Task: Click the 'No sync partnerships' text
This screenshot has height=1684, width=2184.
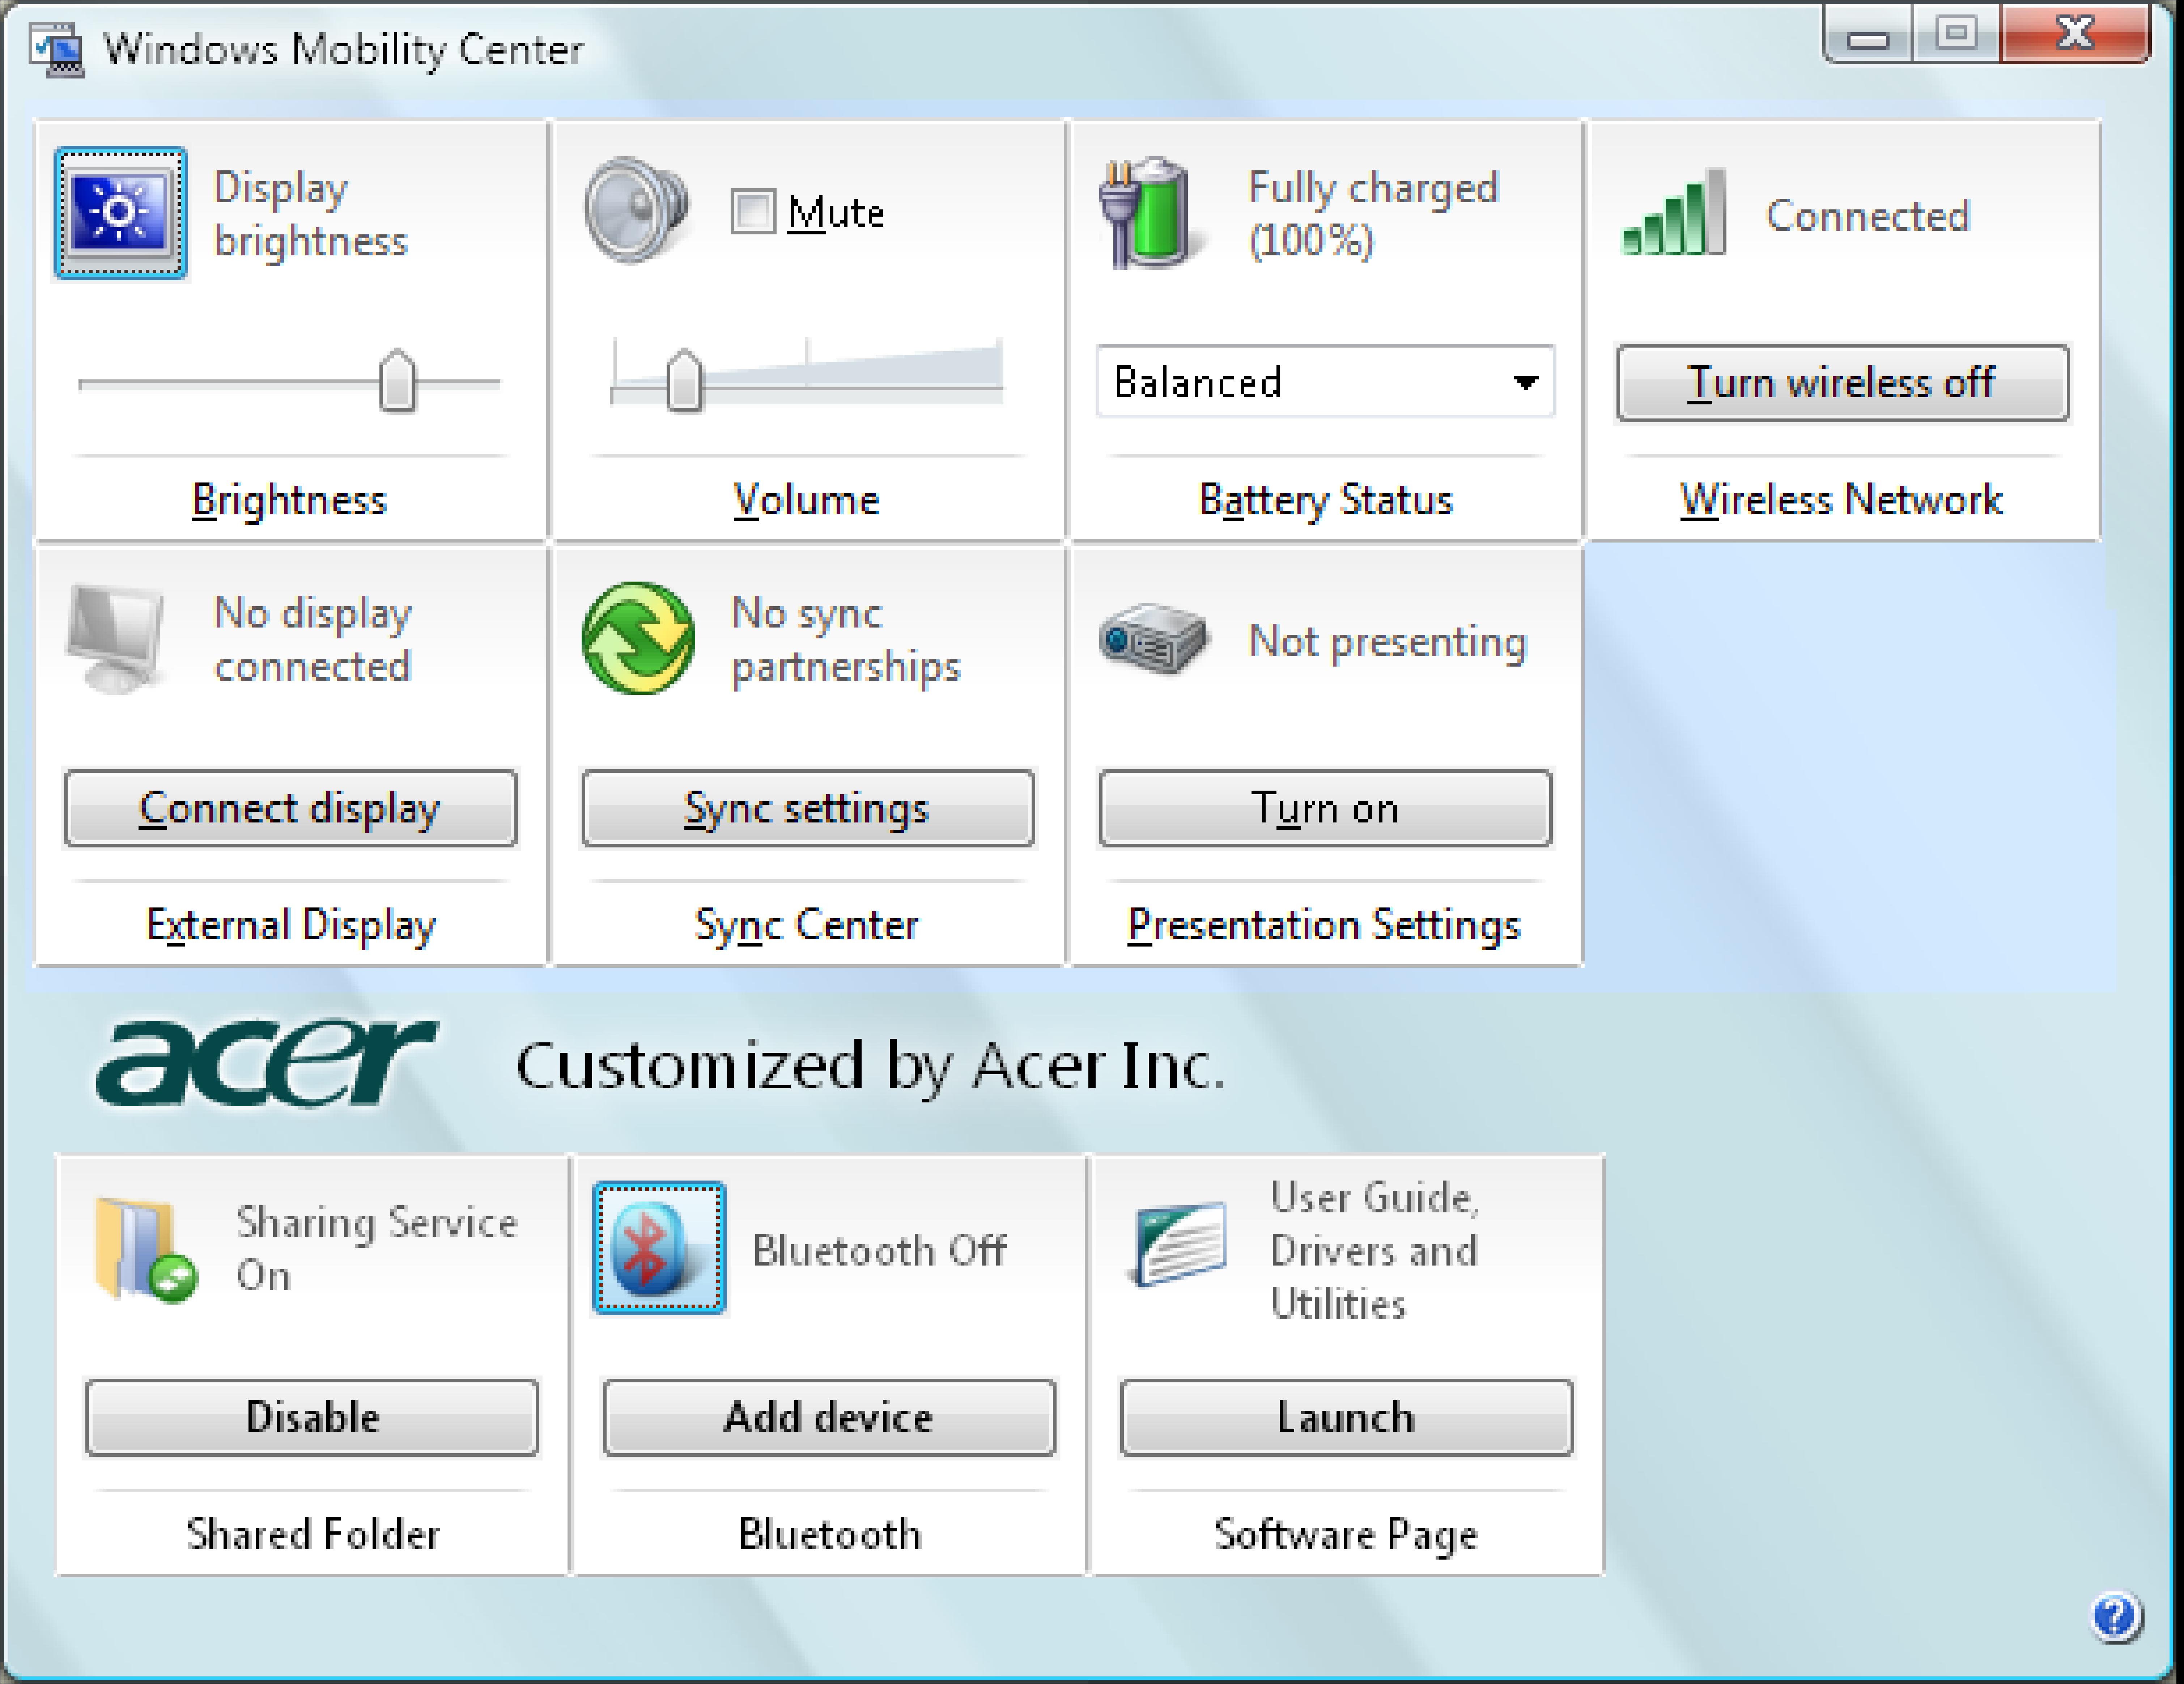Action: 846,640
